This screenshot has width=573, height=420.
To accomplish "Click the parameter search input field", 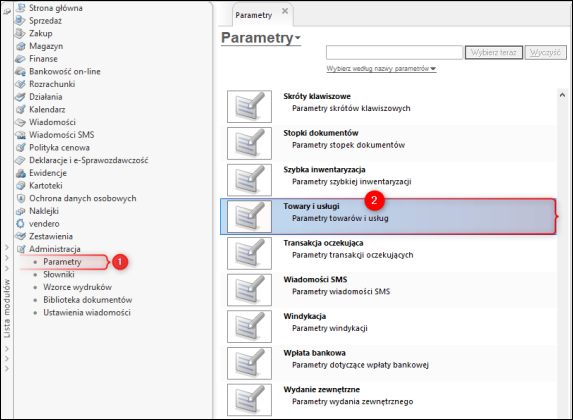I will tap(394, 53).
